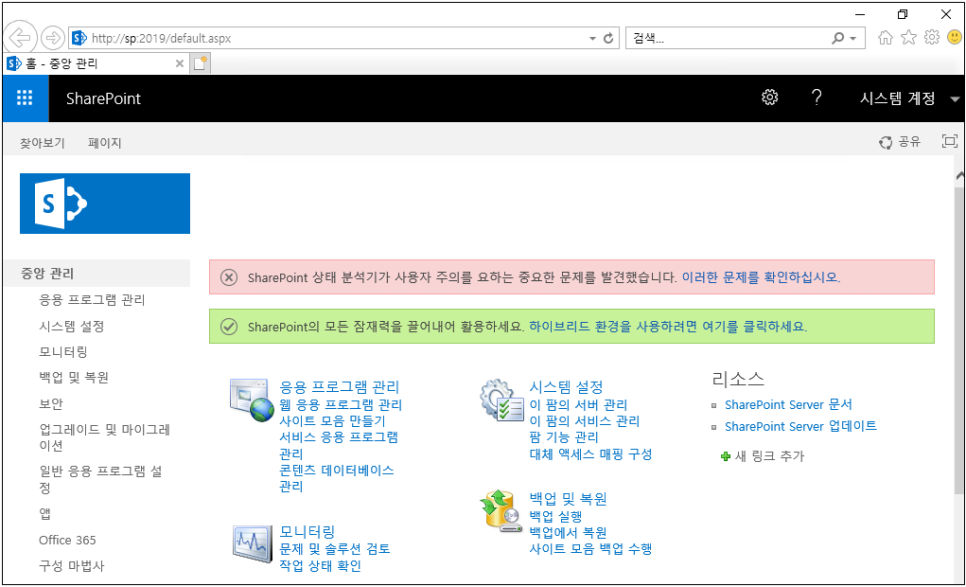Select 모니터링 in left navigation
The image size is (966, 587).
coord(63,352)
